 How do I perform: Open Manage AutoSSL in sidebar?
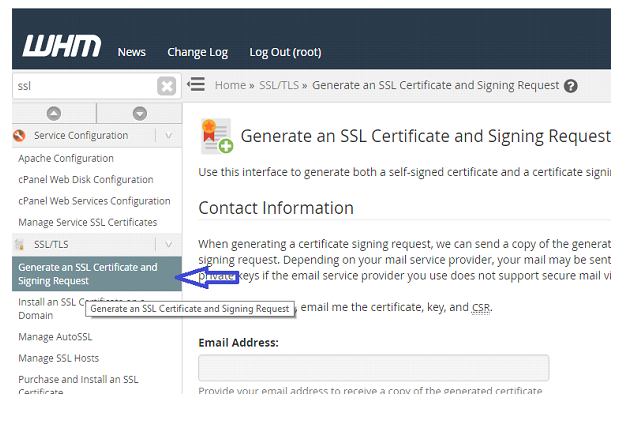coord(55,337)
